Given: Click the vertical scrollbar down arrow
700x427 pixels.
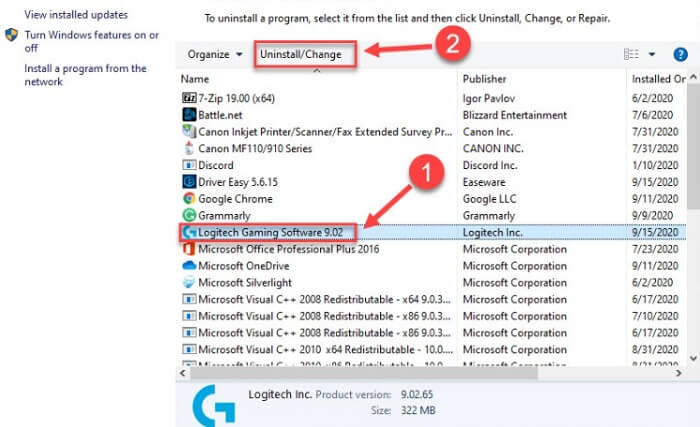Looking at the screenshot, I should pos(693,358).
